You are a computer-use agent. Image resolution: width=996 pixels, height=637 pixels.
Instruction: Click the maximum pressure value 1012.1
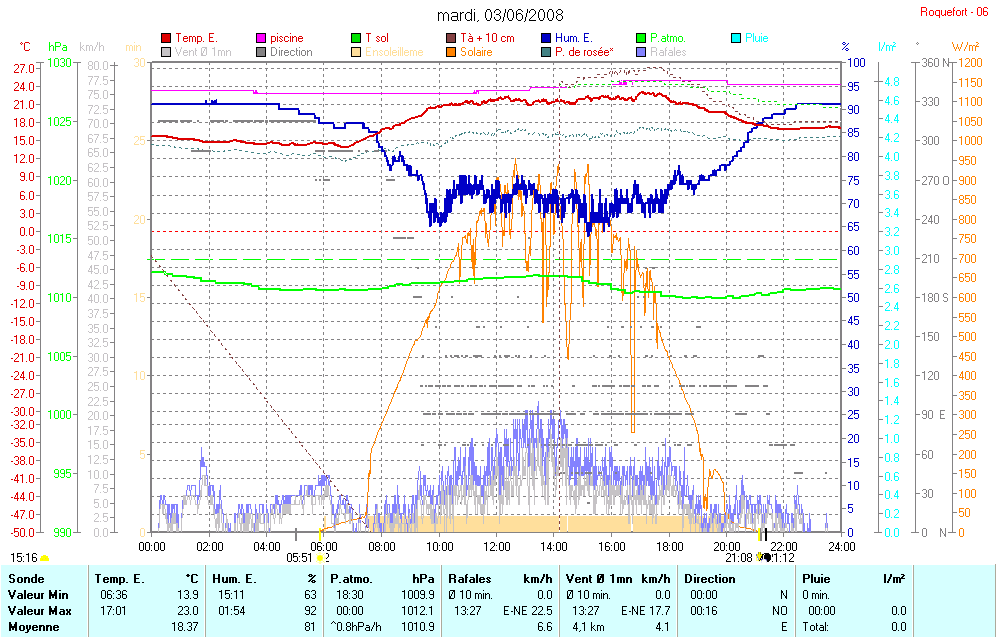click(x=418, y=611)
